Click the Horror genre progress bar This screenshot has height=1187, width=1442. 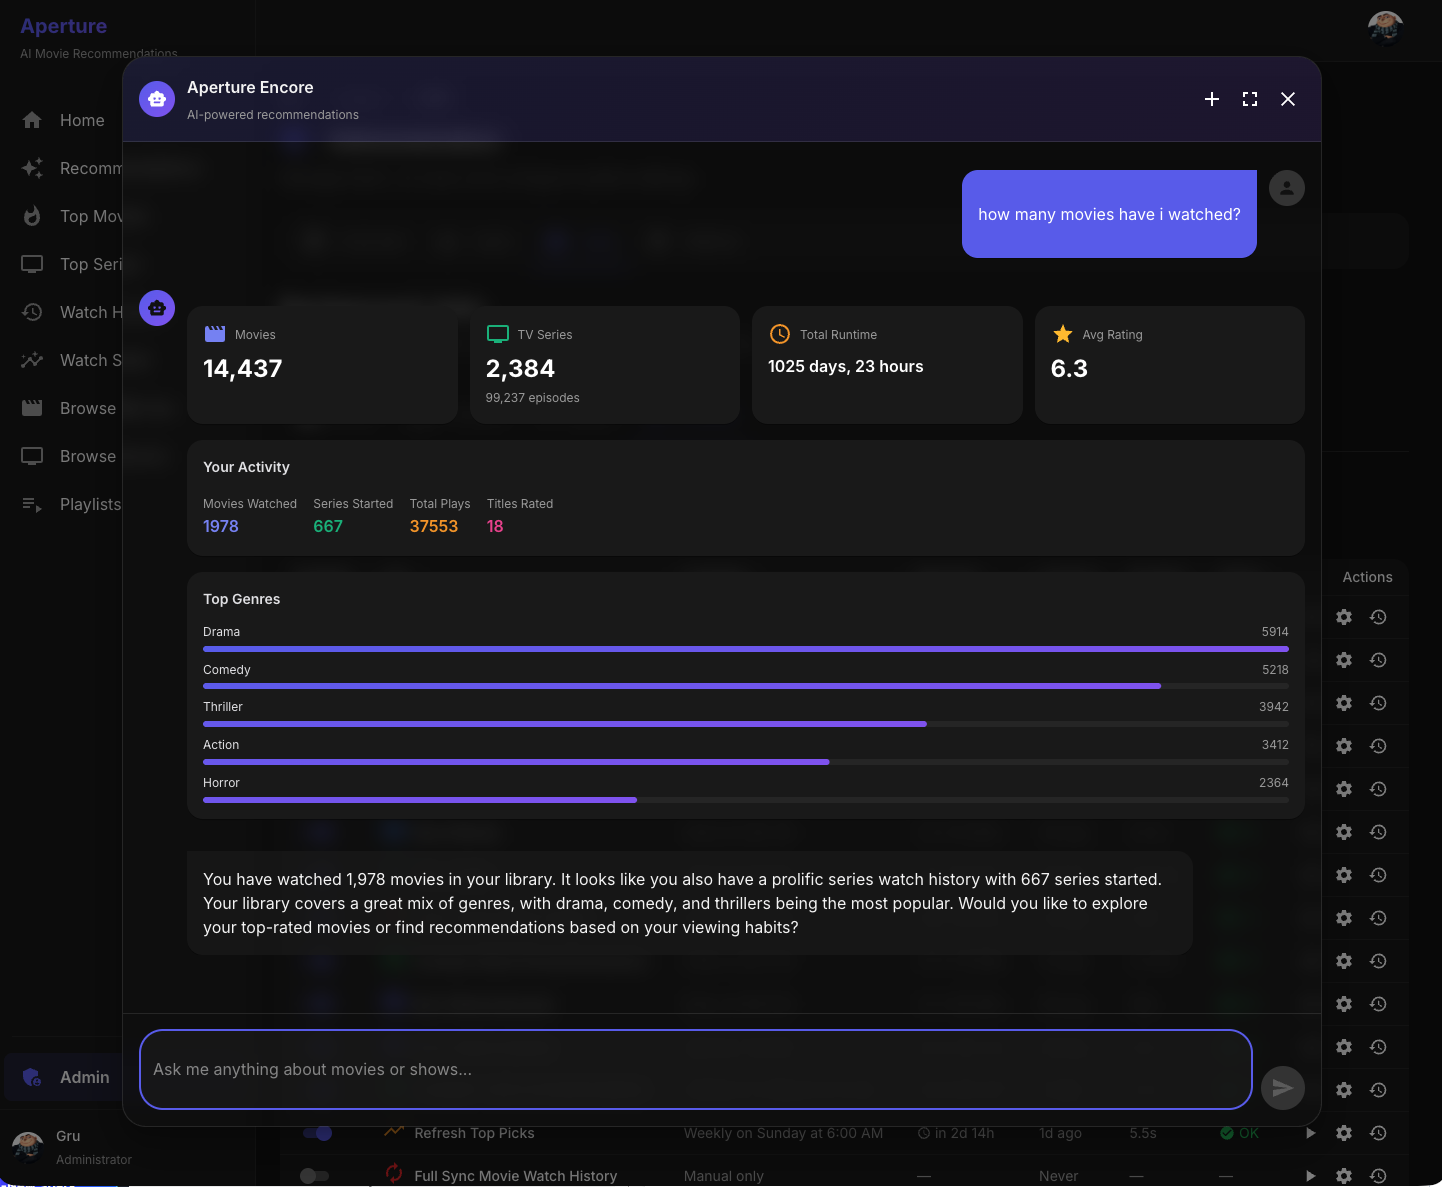pos(746,800)
